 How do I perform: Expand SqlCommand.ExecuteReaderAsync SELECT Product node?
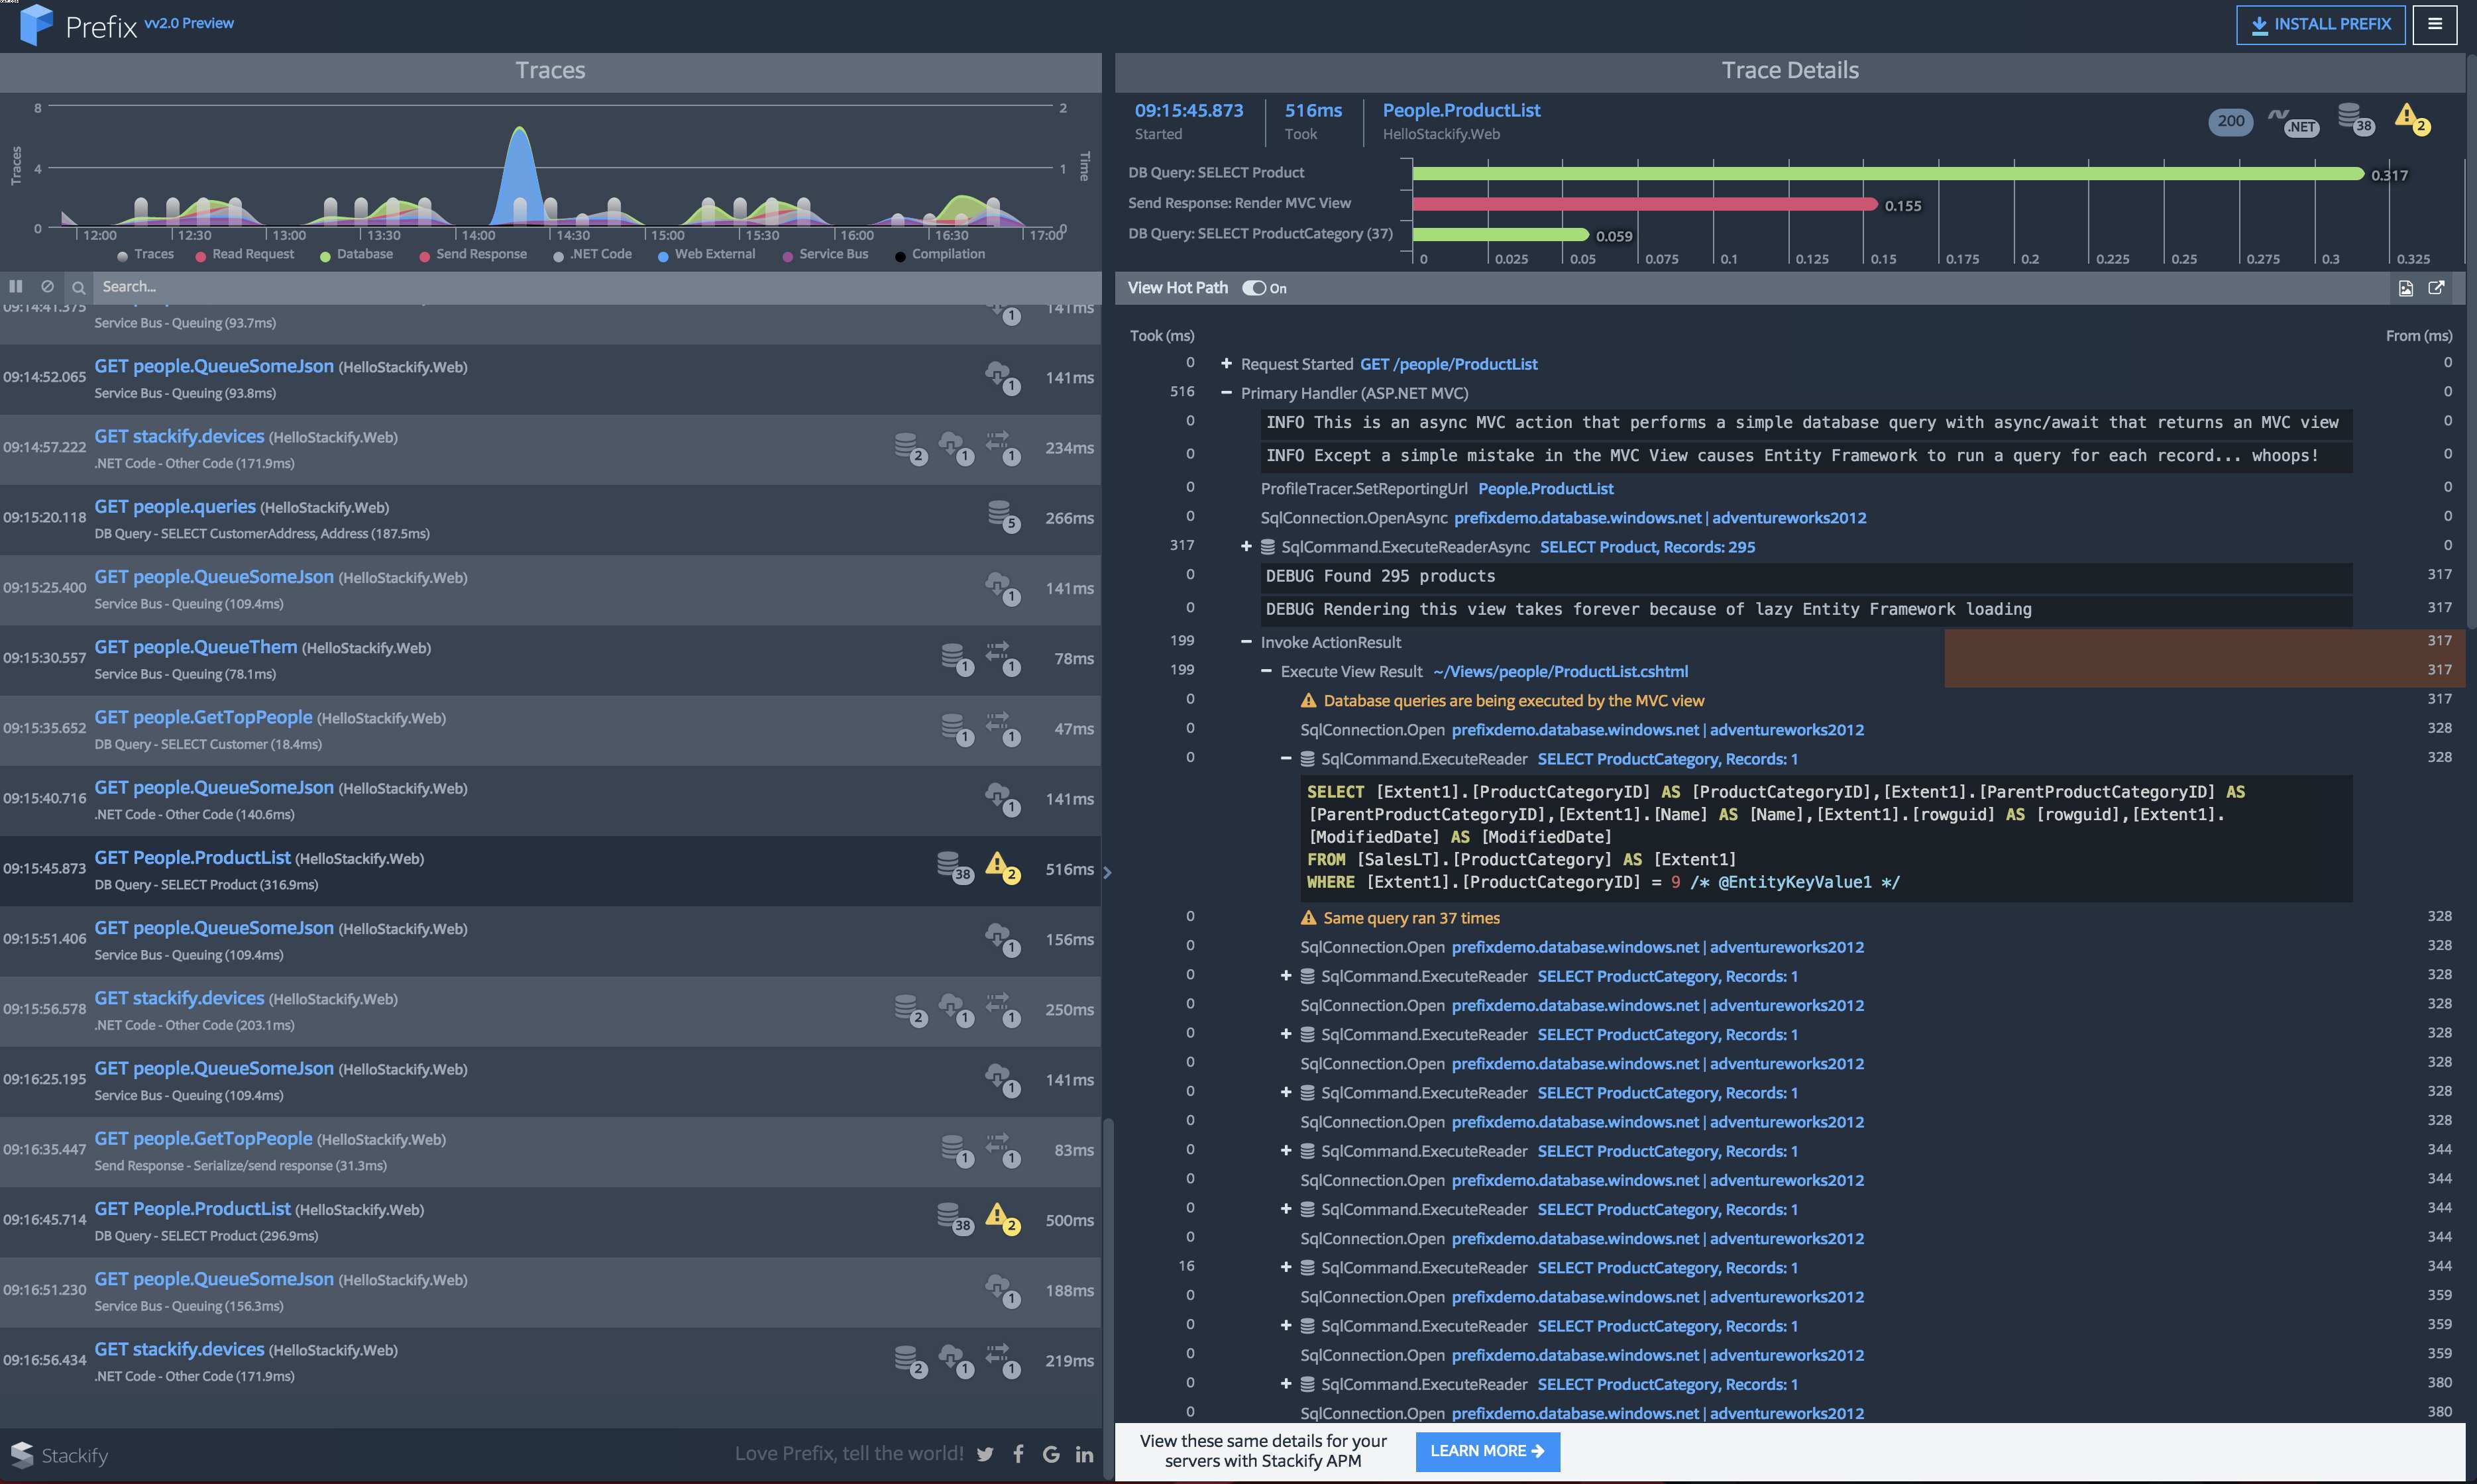coord(1246,546)
